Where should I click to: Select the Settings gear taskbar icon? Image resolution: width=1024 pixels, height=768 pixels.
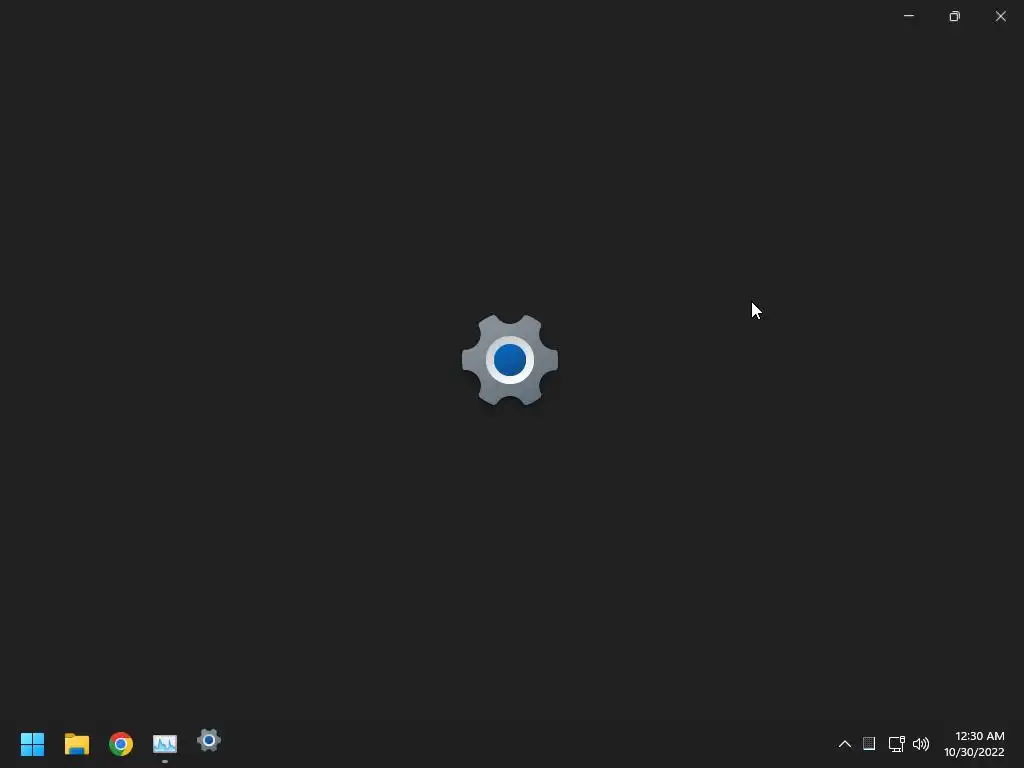209,741
